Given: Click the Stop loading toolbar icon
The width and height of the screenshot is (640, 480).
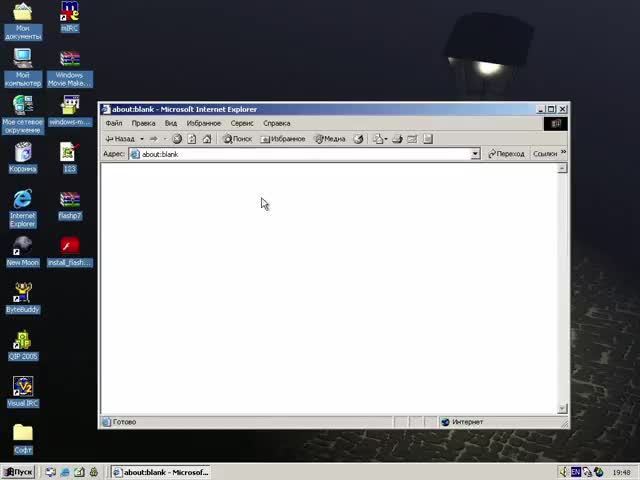Looking at the screenshot, I should pos(177,139).
